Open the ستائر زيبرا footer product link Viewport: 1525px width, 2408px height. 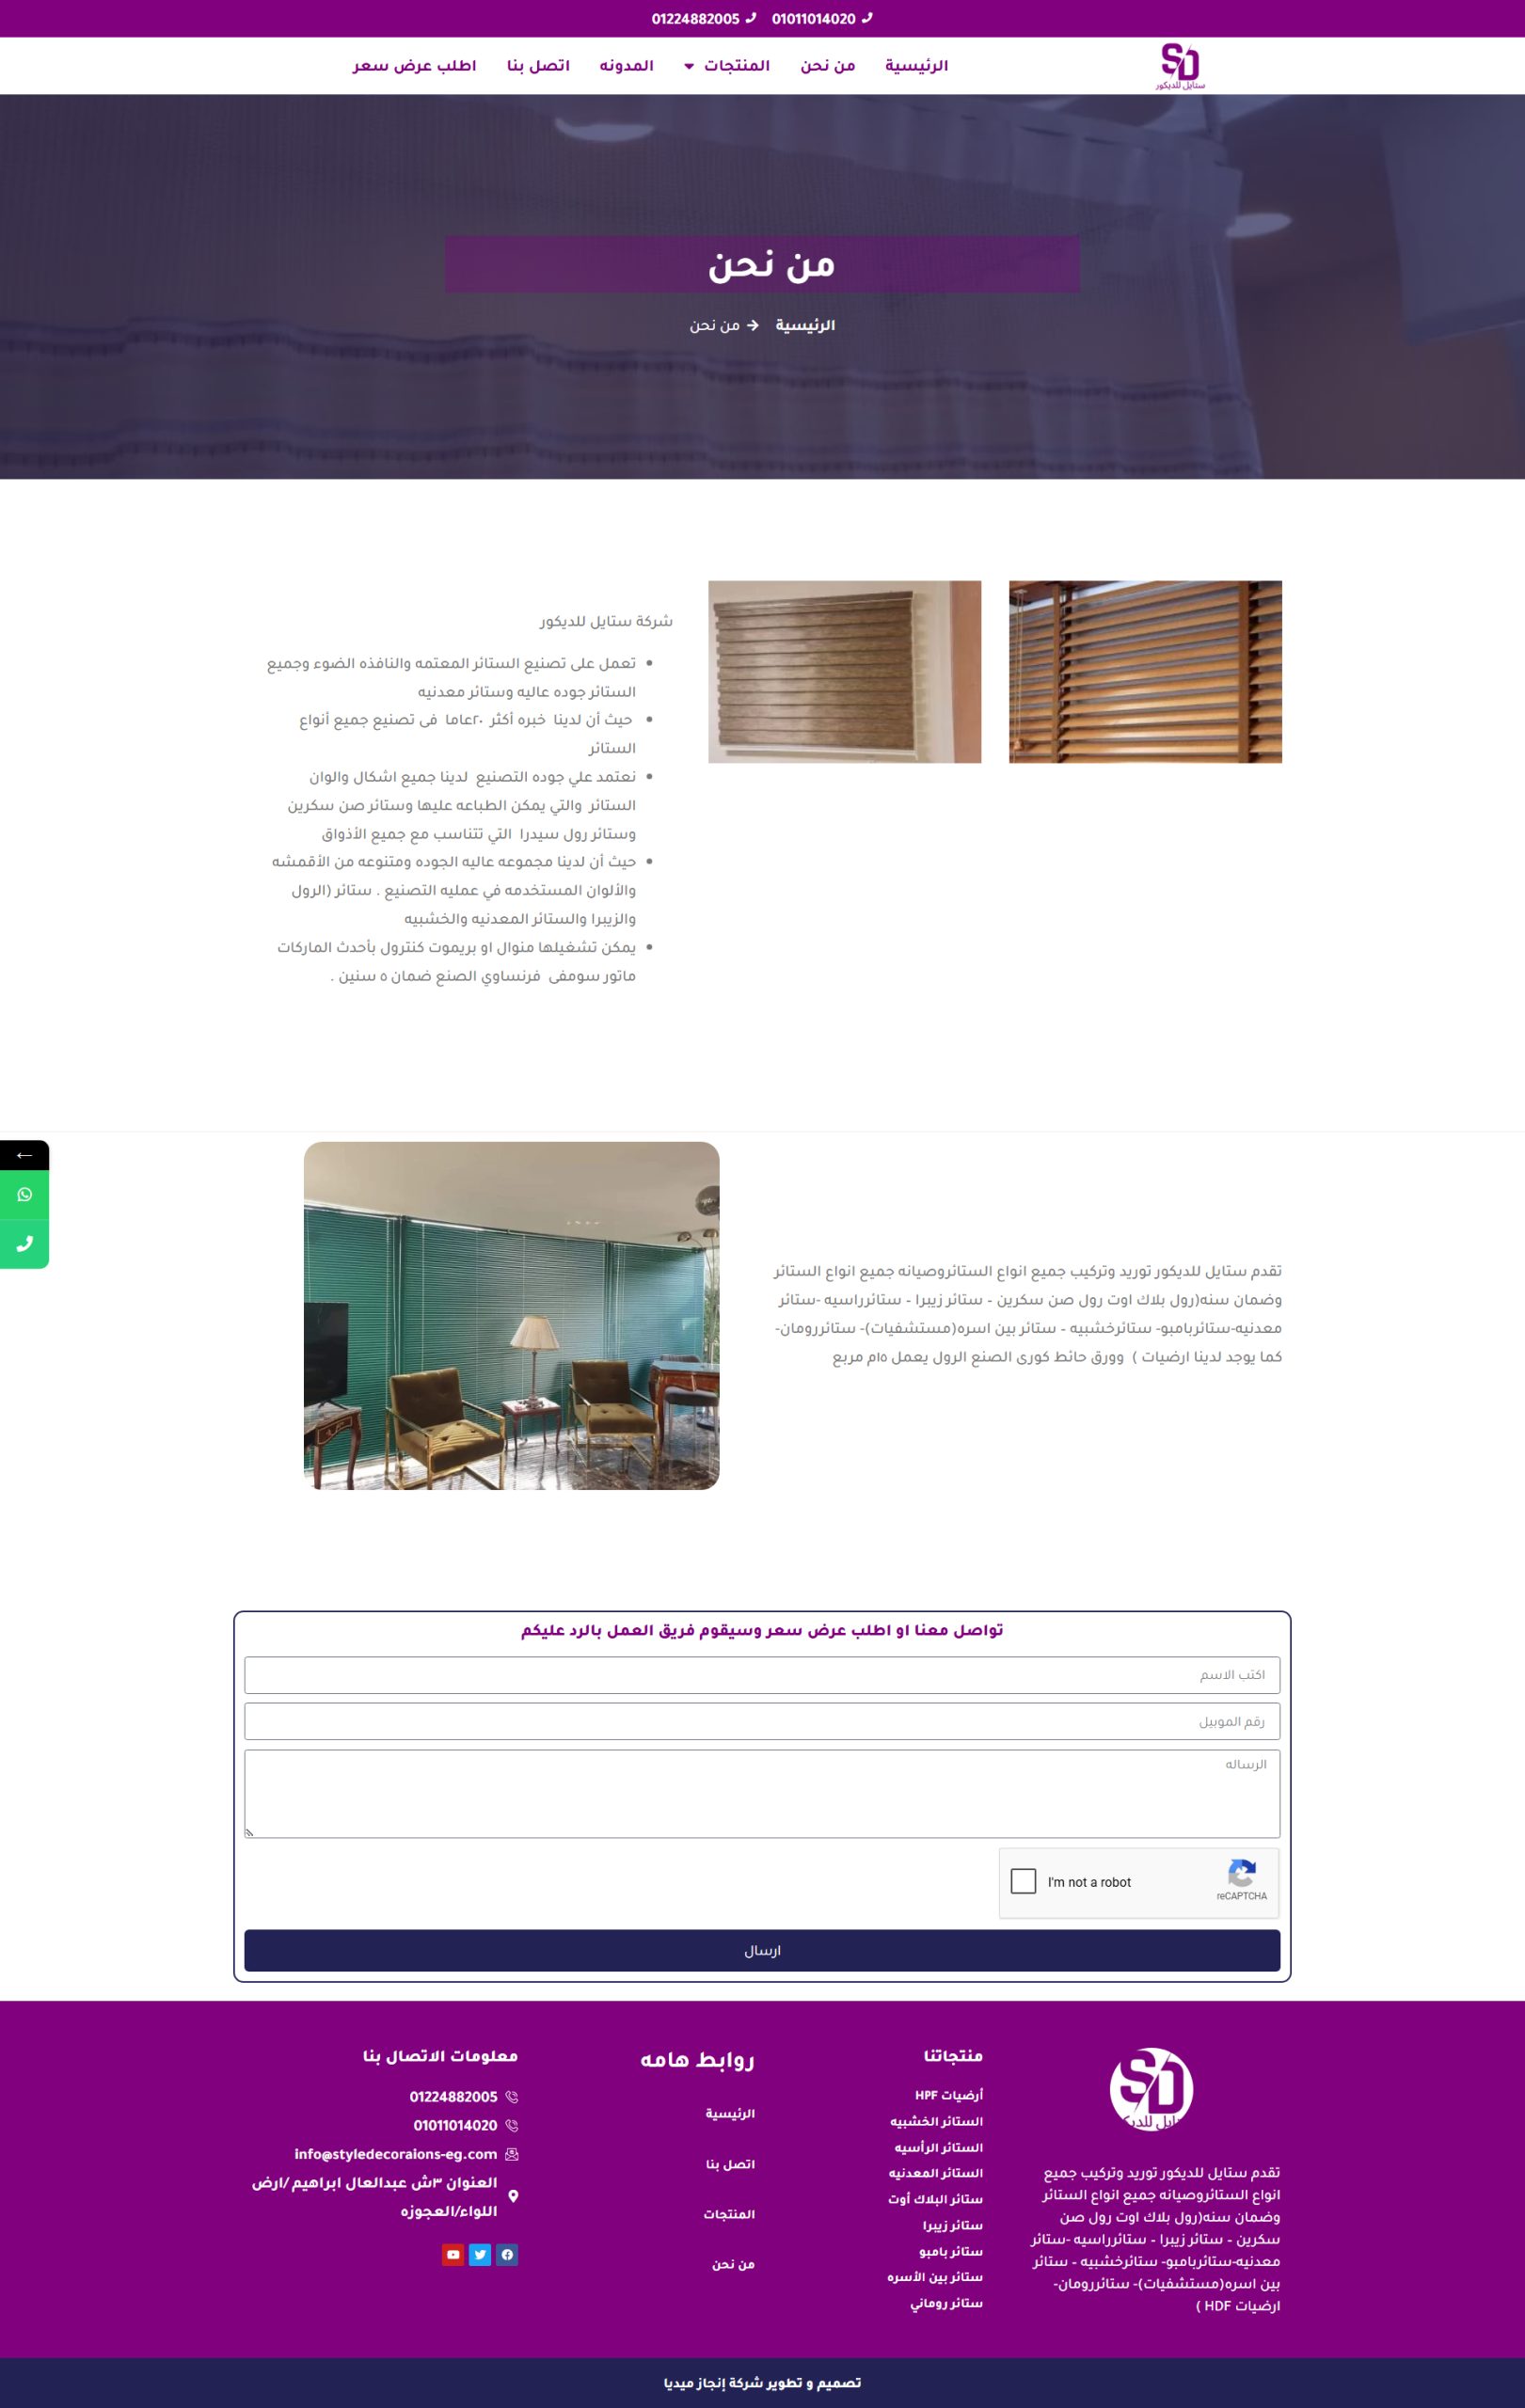click(x=953, y=2225)
